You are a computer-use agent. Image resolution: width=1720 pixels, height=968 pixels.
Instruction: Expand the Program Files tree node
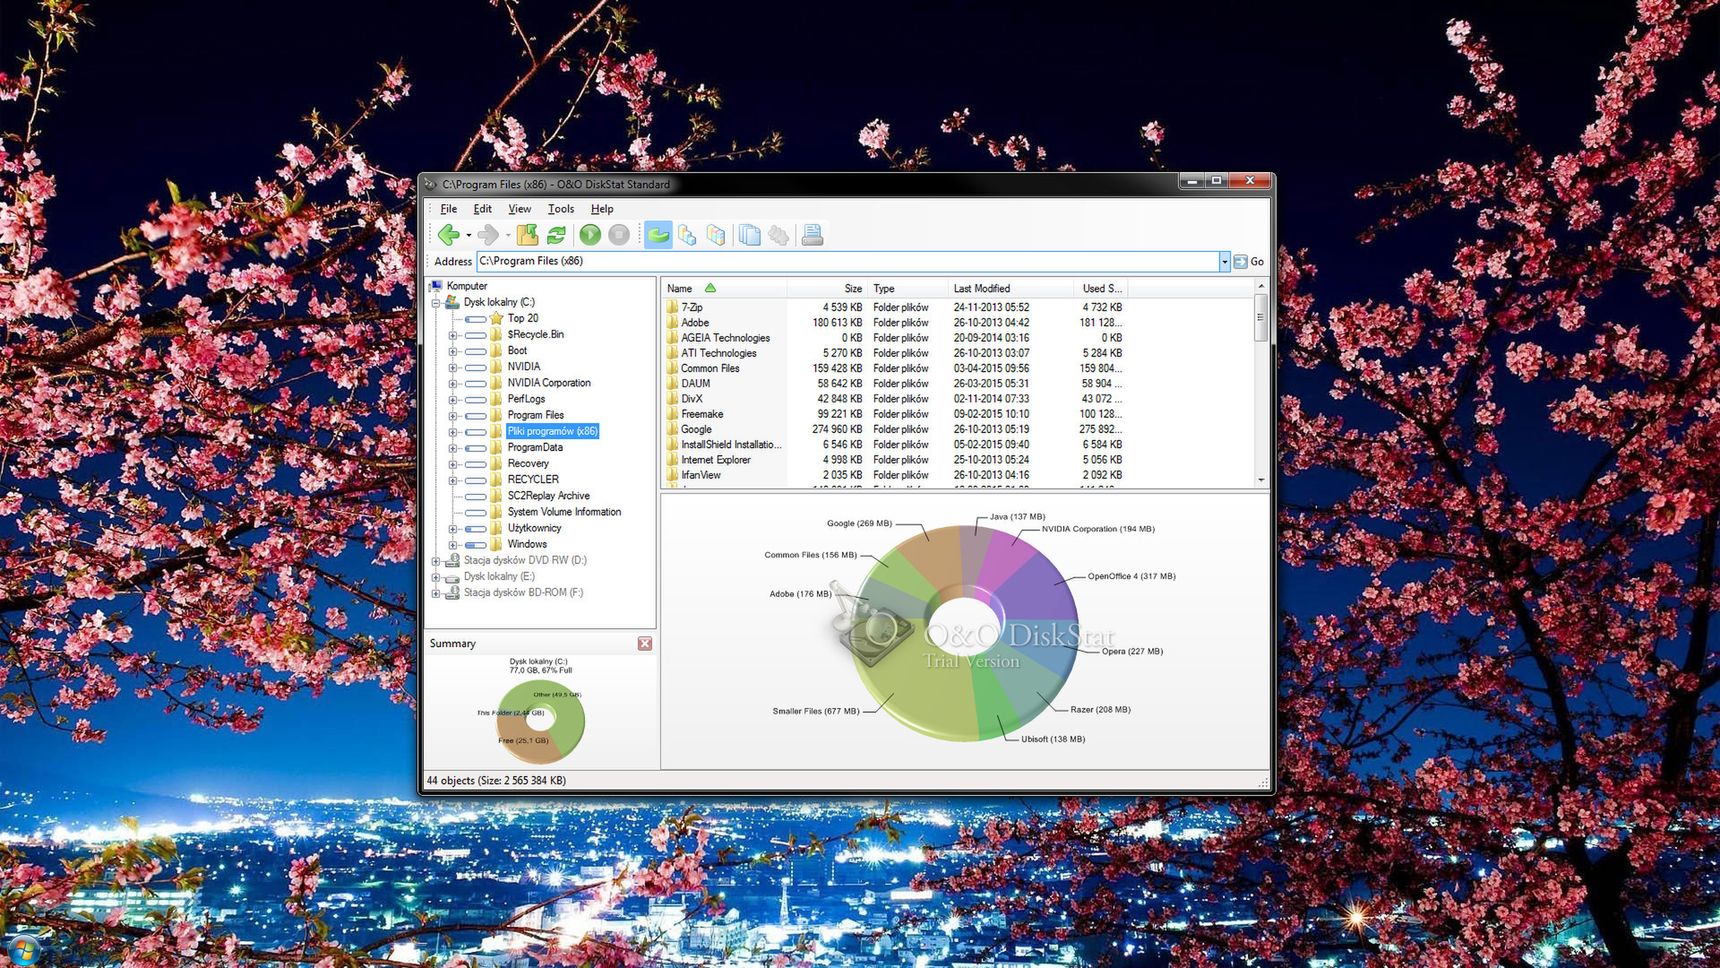pos(452,415)
